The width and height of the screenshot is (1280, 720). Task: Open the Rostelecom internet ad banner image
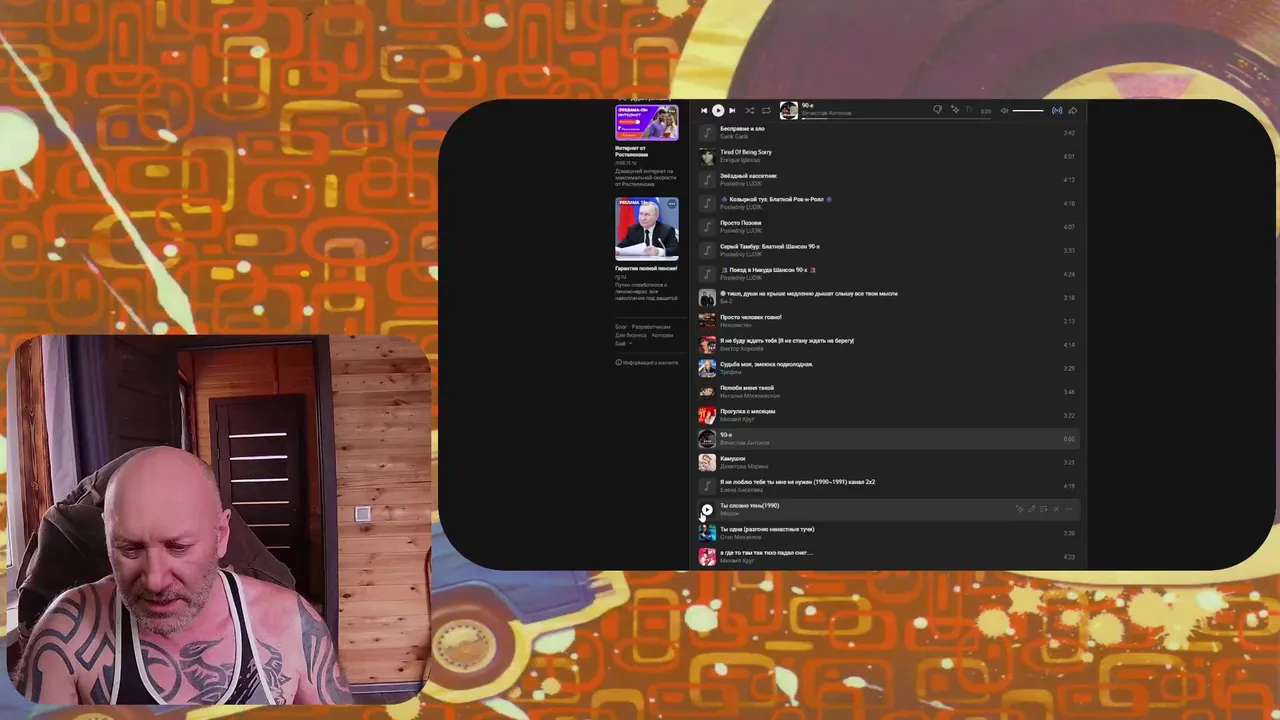tap(647, 122)
